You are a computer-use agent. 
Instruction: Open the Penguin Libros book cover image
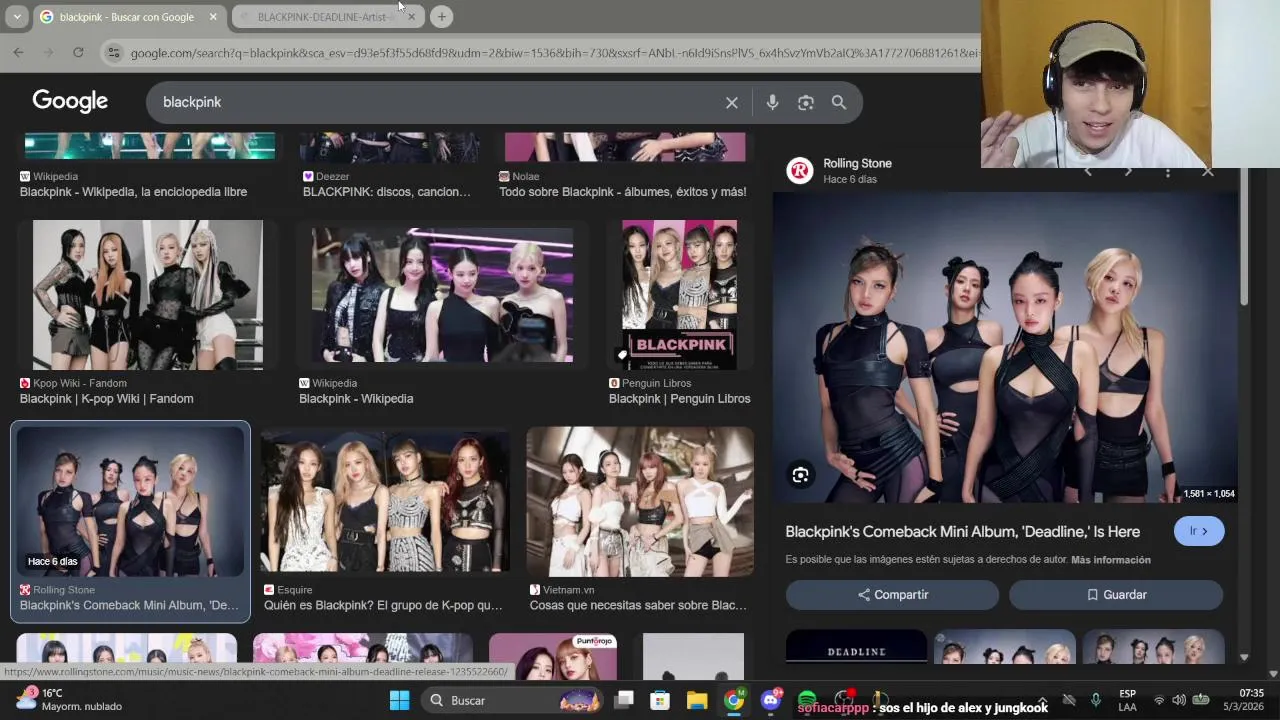[x=680, y=295]
